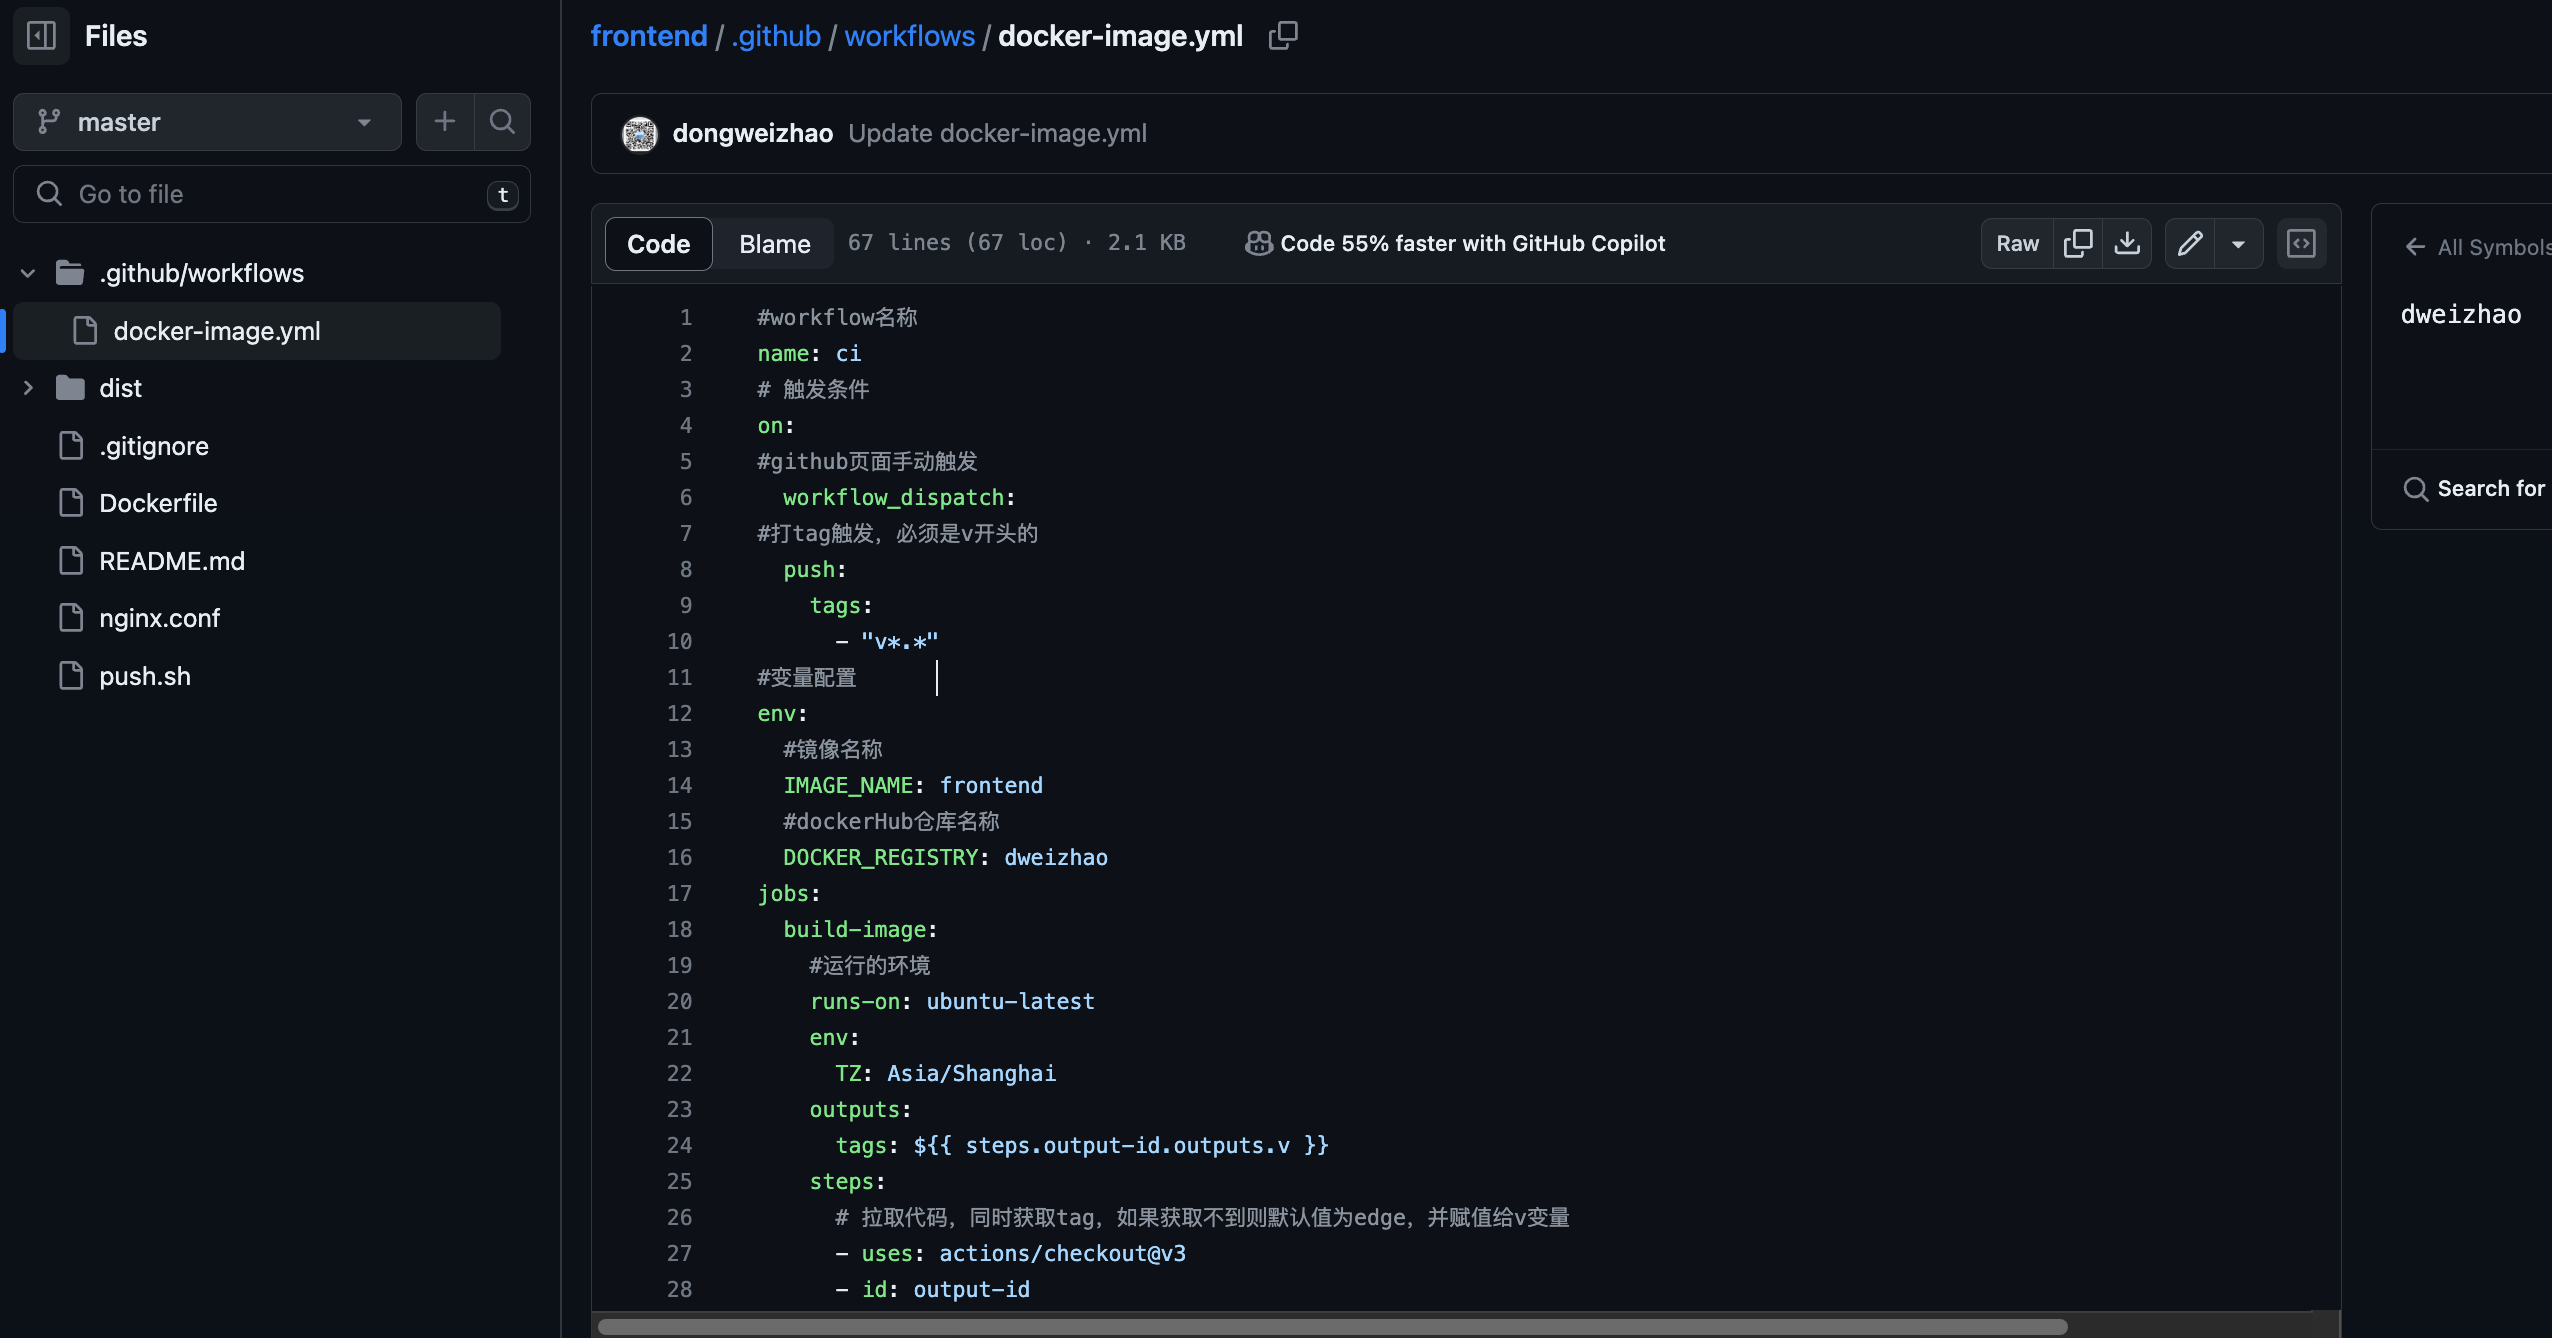Select the master branch dropdown
Screen dimensions: 2552x1338
[x=201, y=120]
